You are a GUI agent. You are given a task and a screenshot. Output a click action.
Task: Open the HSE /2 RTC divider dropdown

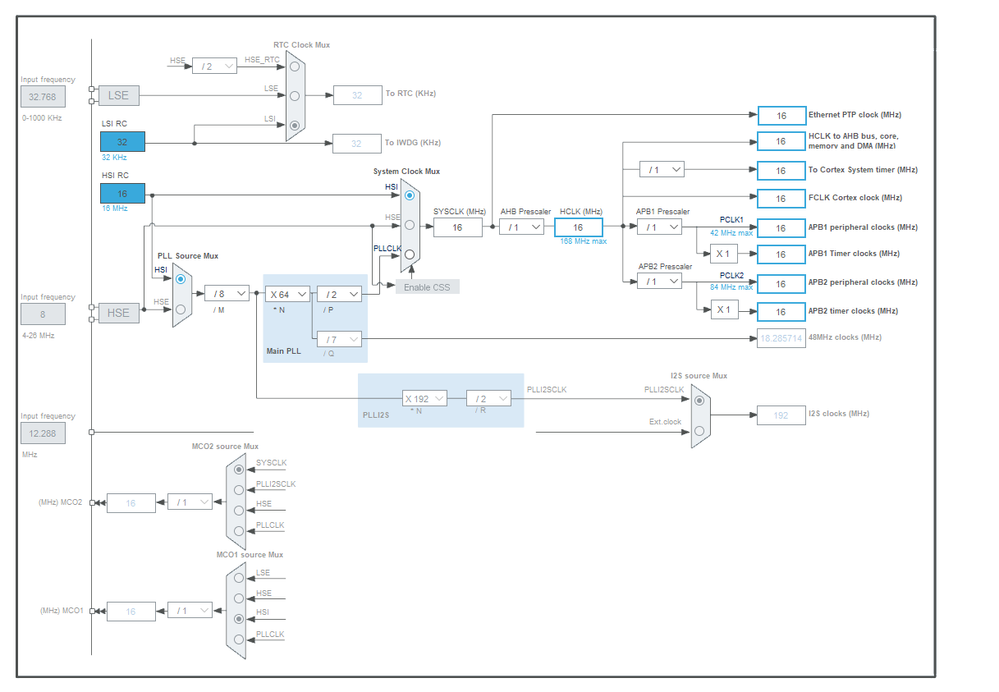coord(215,66)
